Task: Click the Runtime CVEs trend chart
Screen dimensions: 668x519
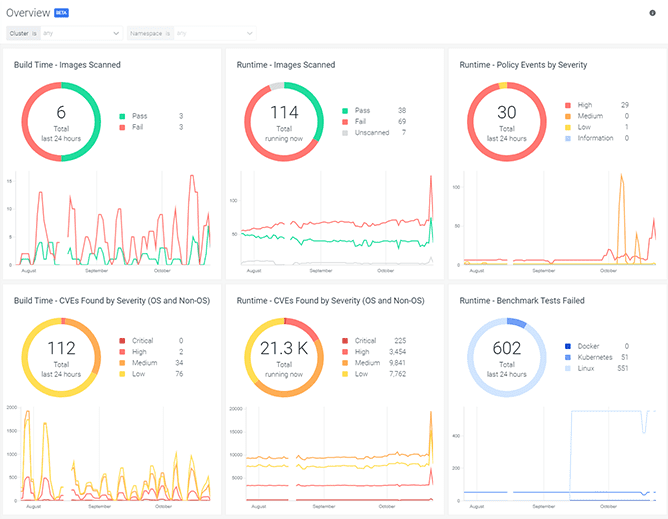Action: tap(332, 458)
